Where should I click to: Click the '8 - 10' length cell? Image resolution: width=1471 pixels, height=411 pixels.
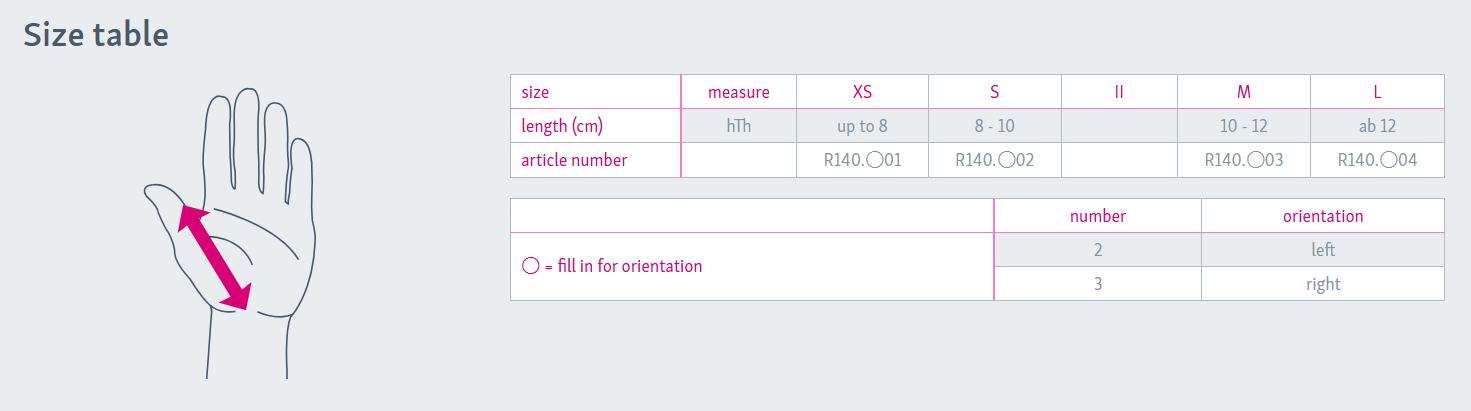pyautogui.click(x=994, y=126)
